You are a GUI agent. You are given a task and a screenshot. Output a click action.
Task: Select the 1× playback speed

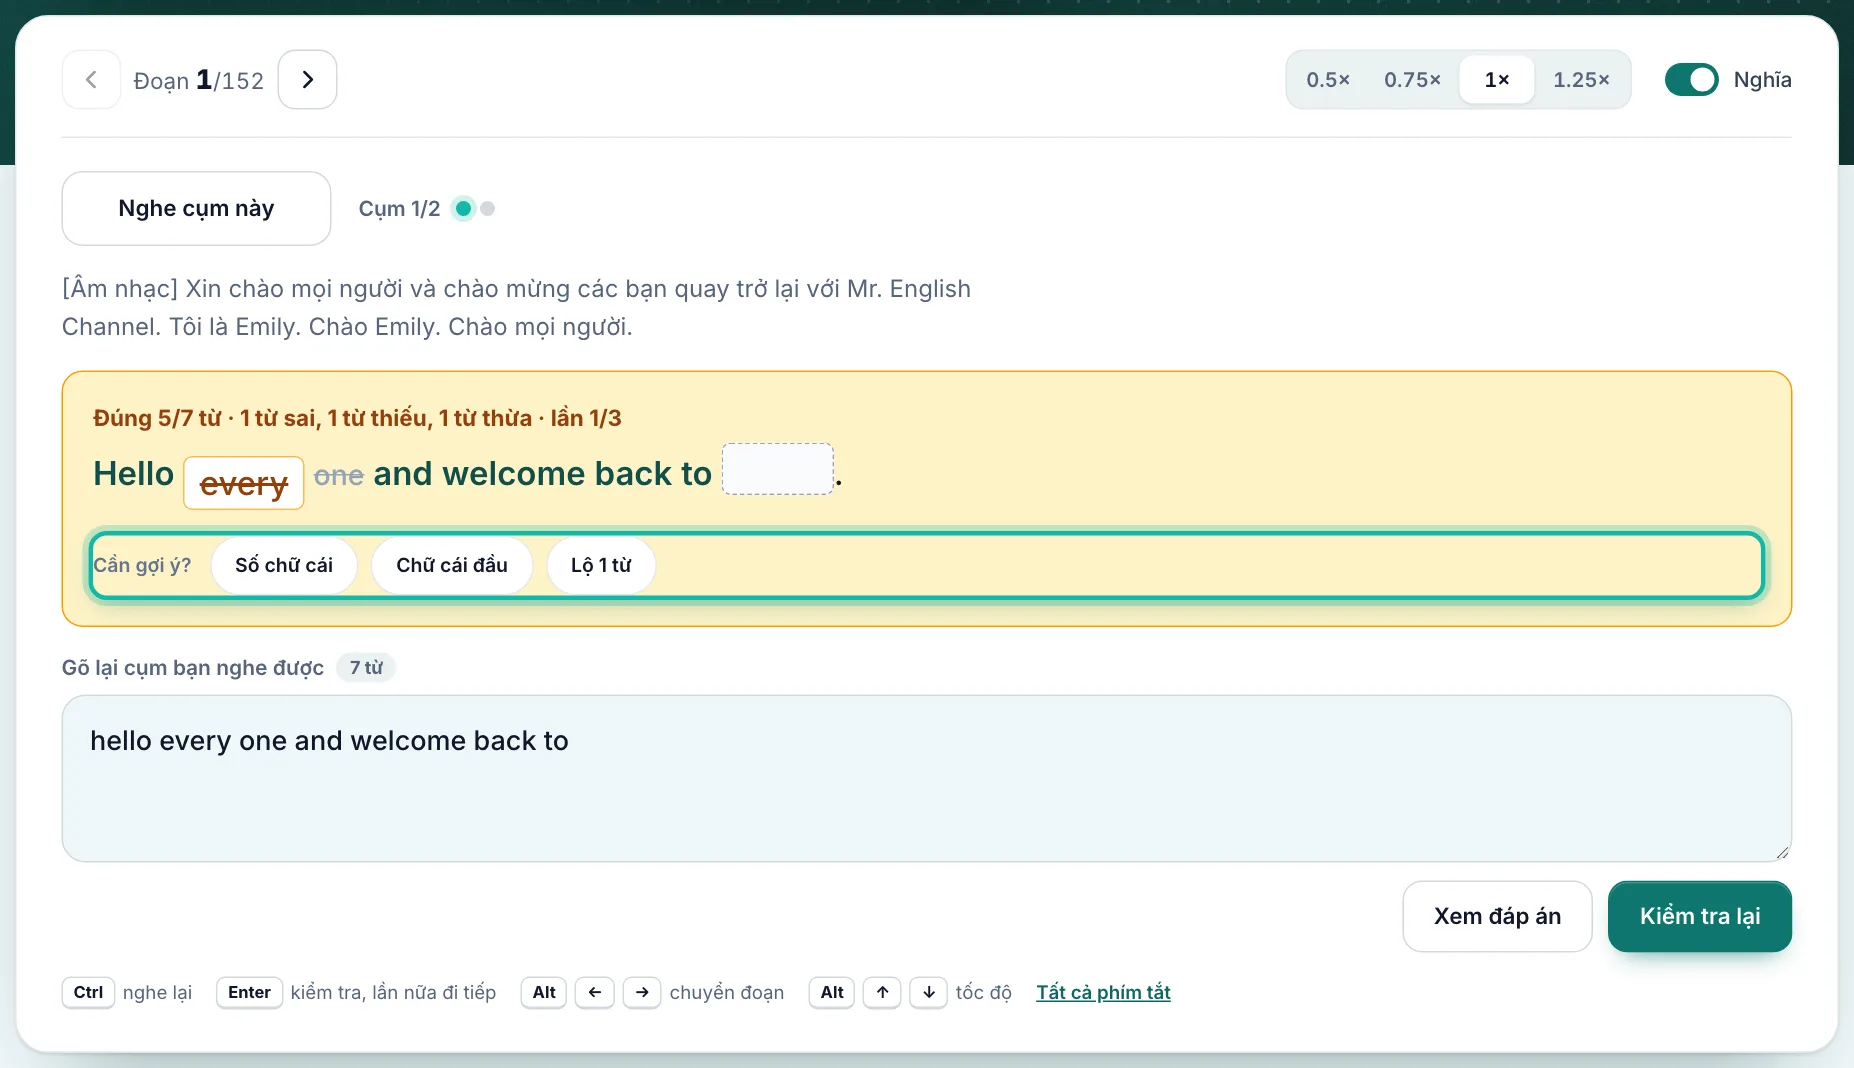(x=1496, y=80)
